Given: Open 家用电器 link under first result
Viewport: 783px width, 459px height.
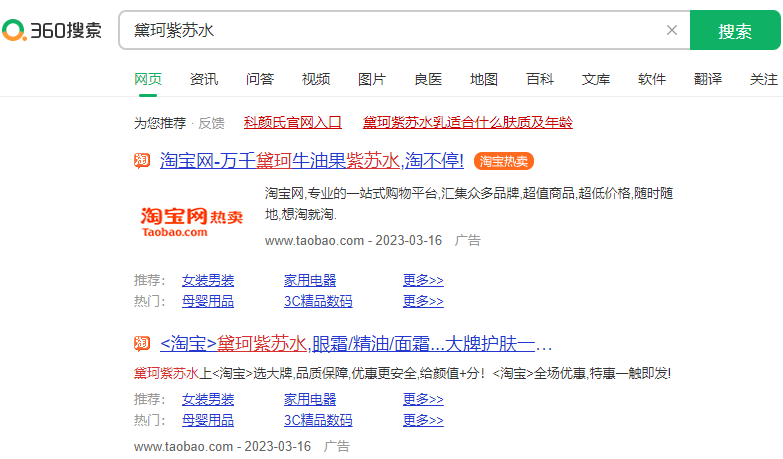Looking at the screenshot, I should click(x=310, y=280).
